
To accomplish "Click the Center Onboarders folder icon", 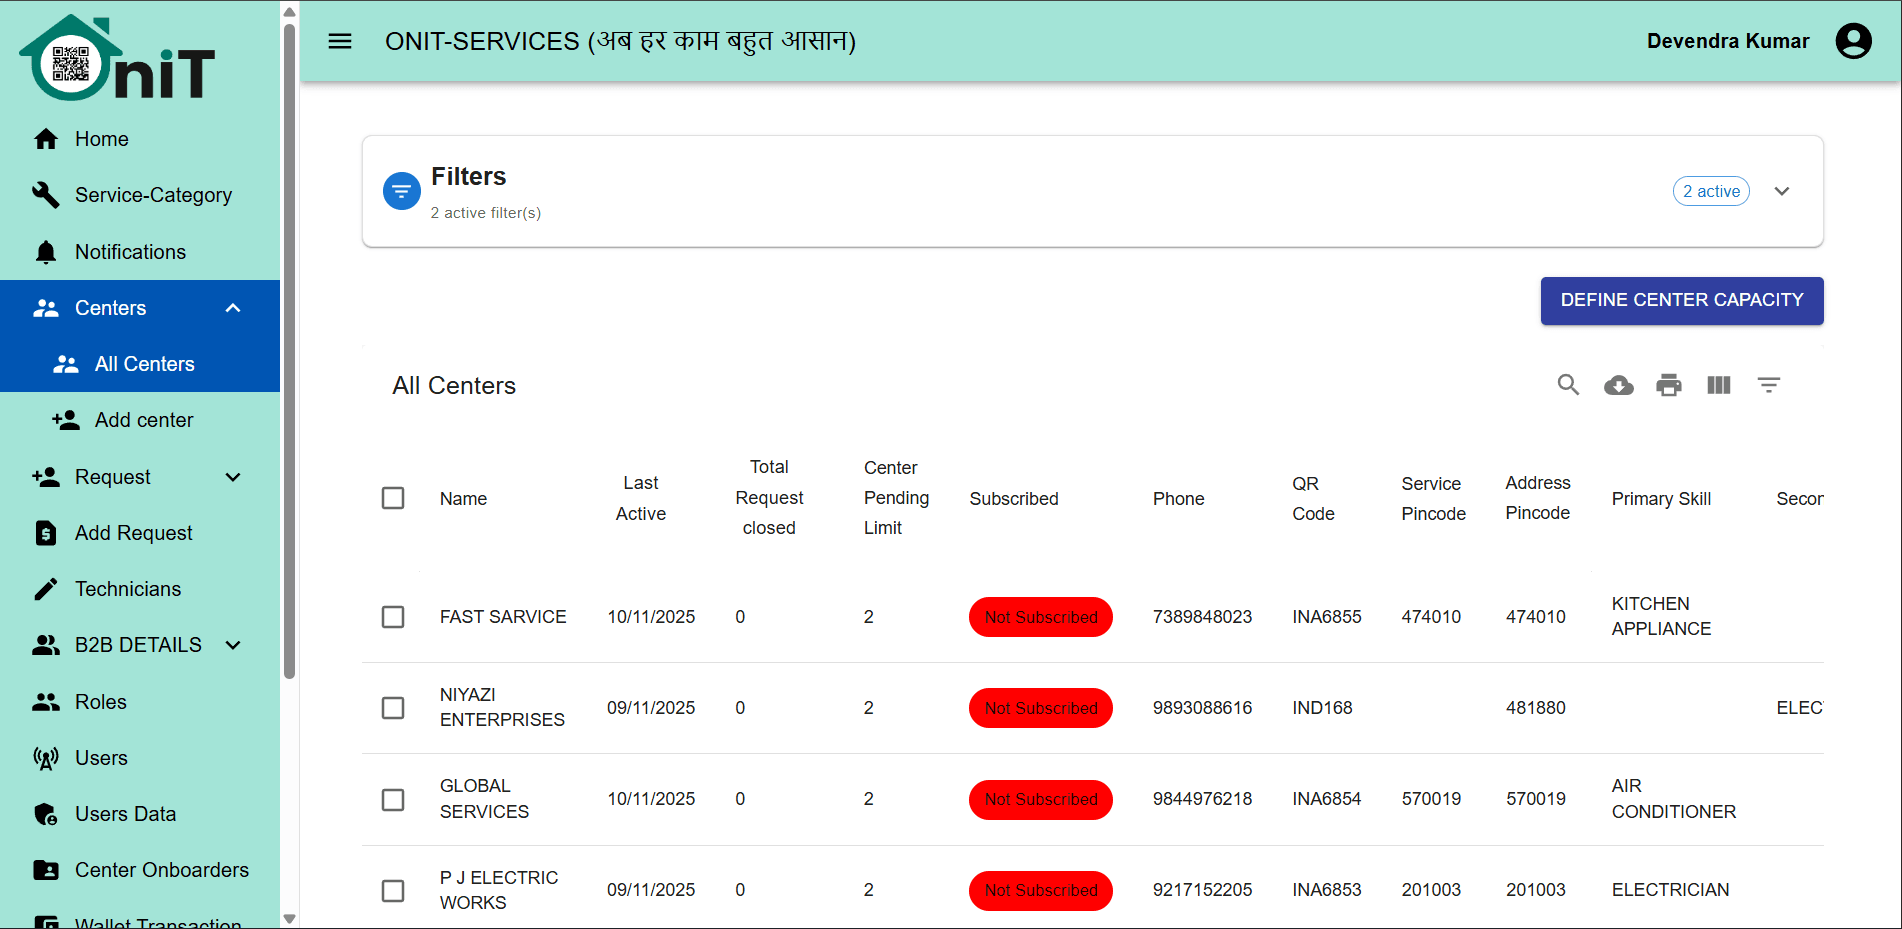I will click(x=46, y=870).
